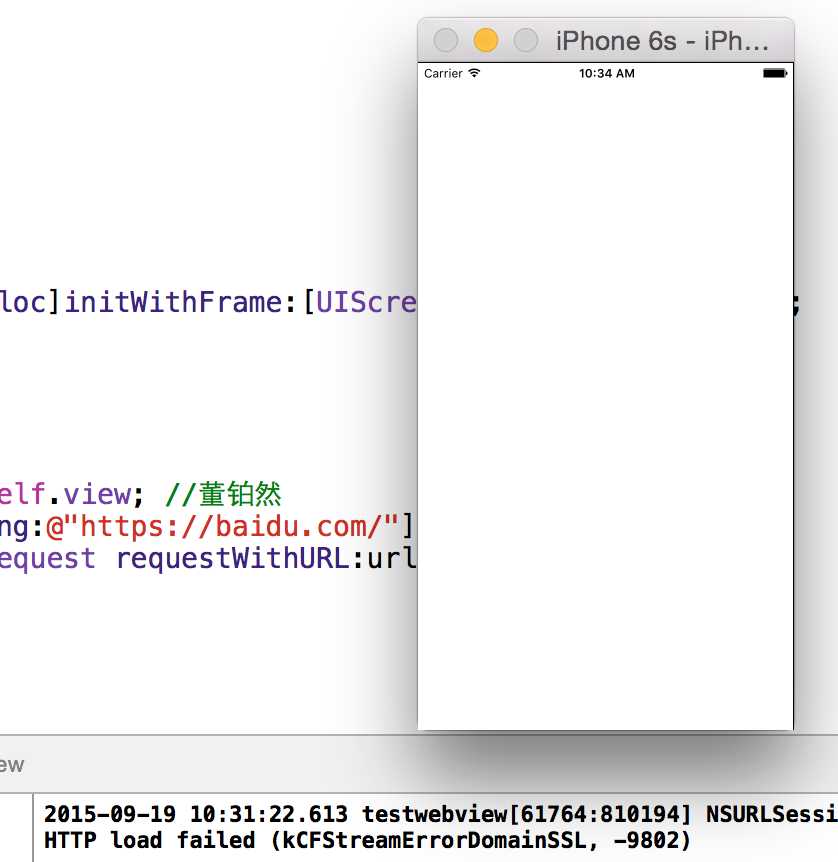This screenshot has width=838, height=862.
Task: Click the kCFStreamErrorDomainSSL, -9802 error text
Action: tap(480, 840)
